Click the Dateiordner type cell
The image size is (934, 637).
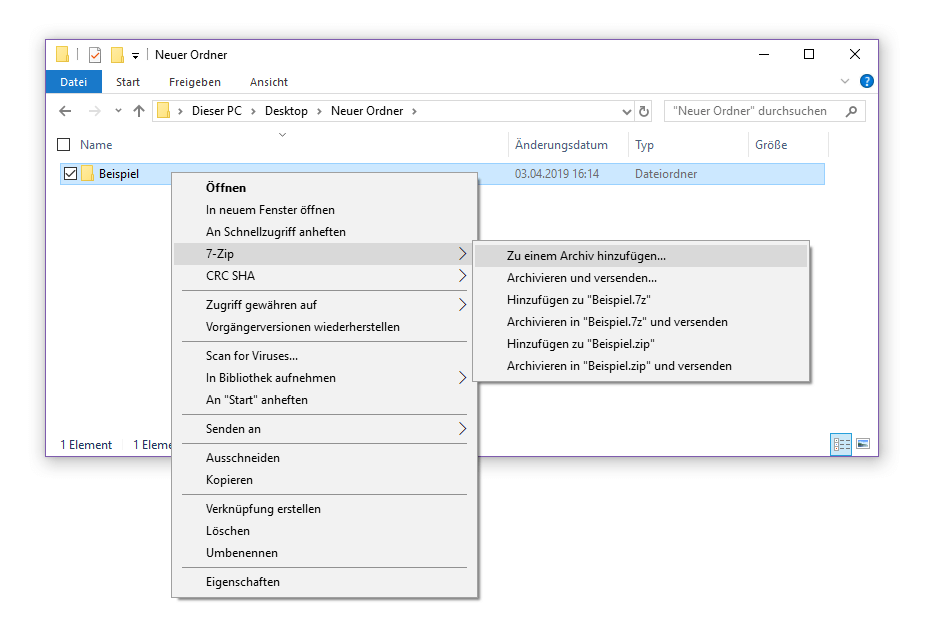click(x=666, y=174)
